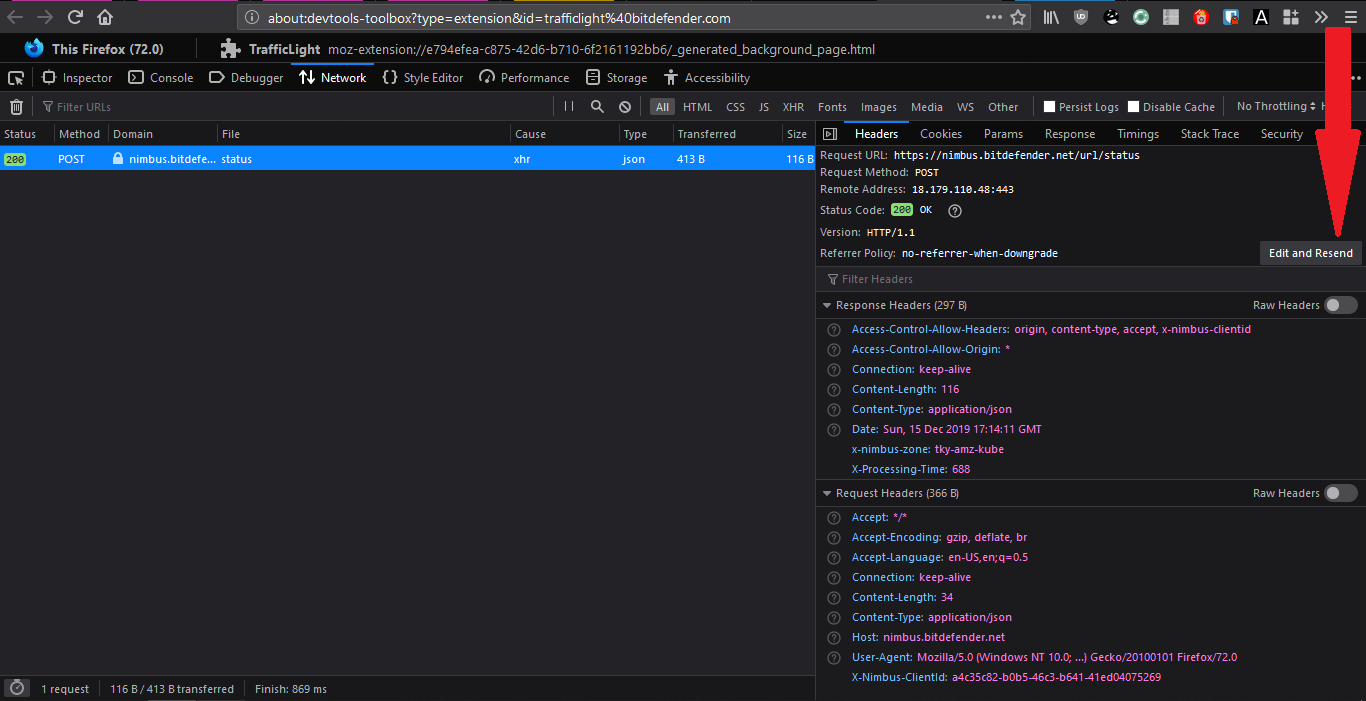Open the Response details tab

(1070, 134)
